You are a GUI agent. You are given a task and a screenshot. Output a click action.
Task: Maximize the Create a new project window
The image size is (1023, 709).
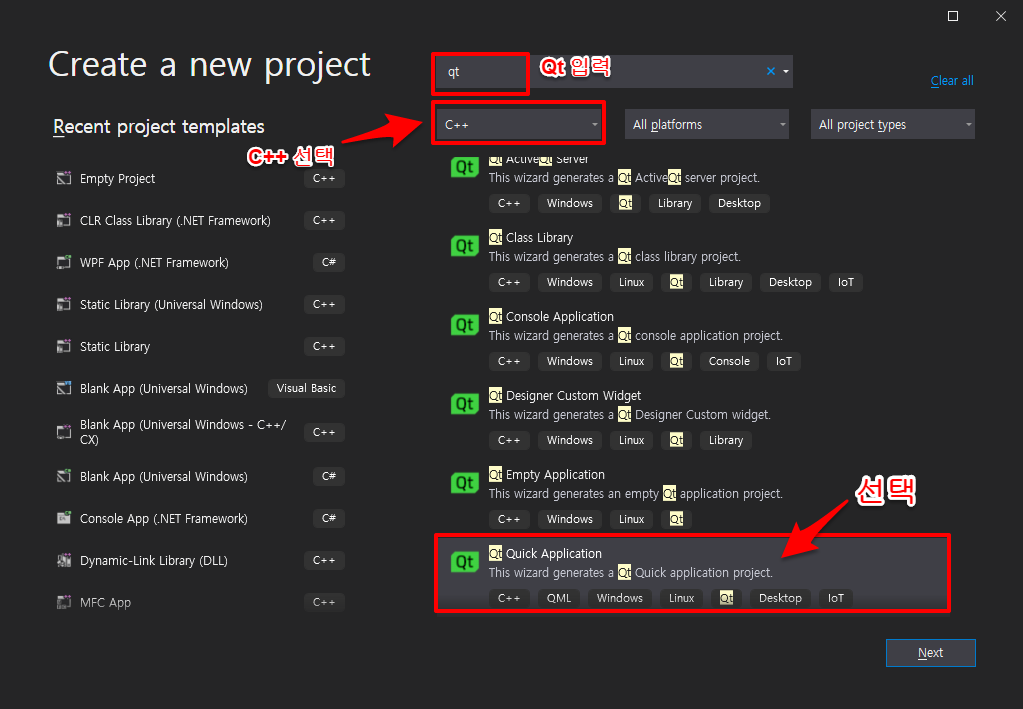pos(953,16)
